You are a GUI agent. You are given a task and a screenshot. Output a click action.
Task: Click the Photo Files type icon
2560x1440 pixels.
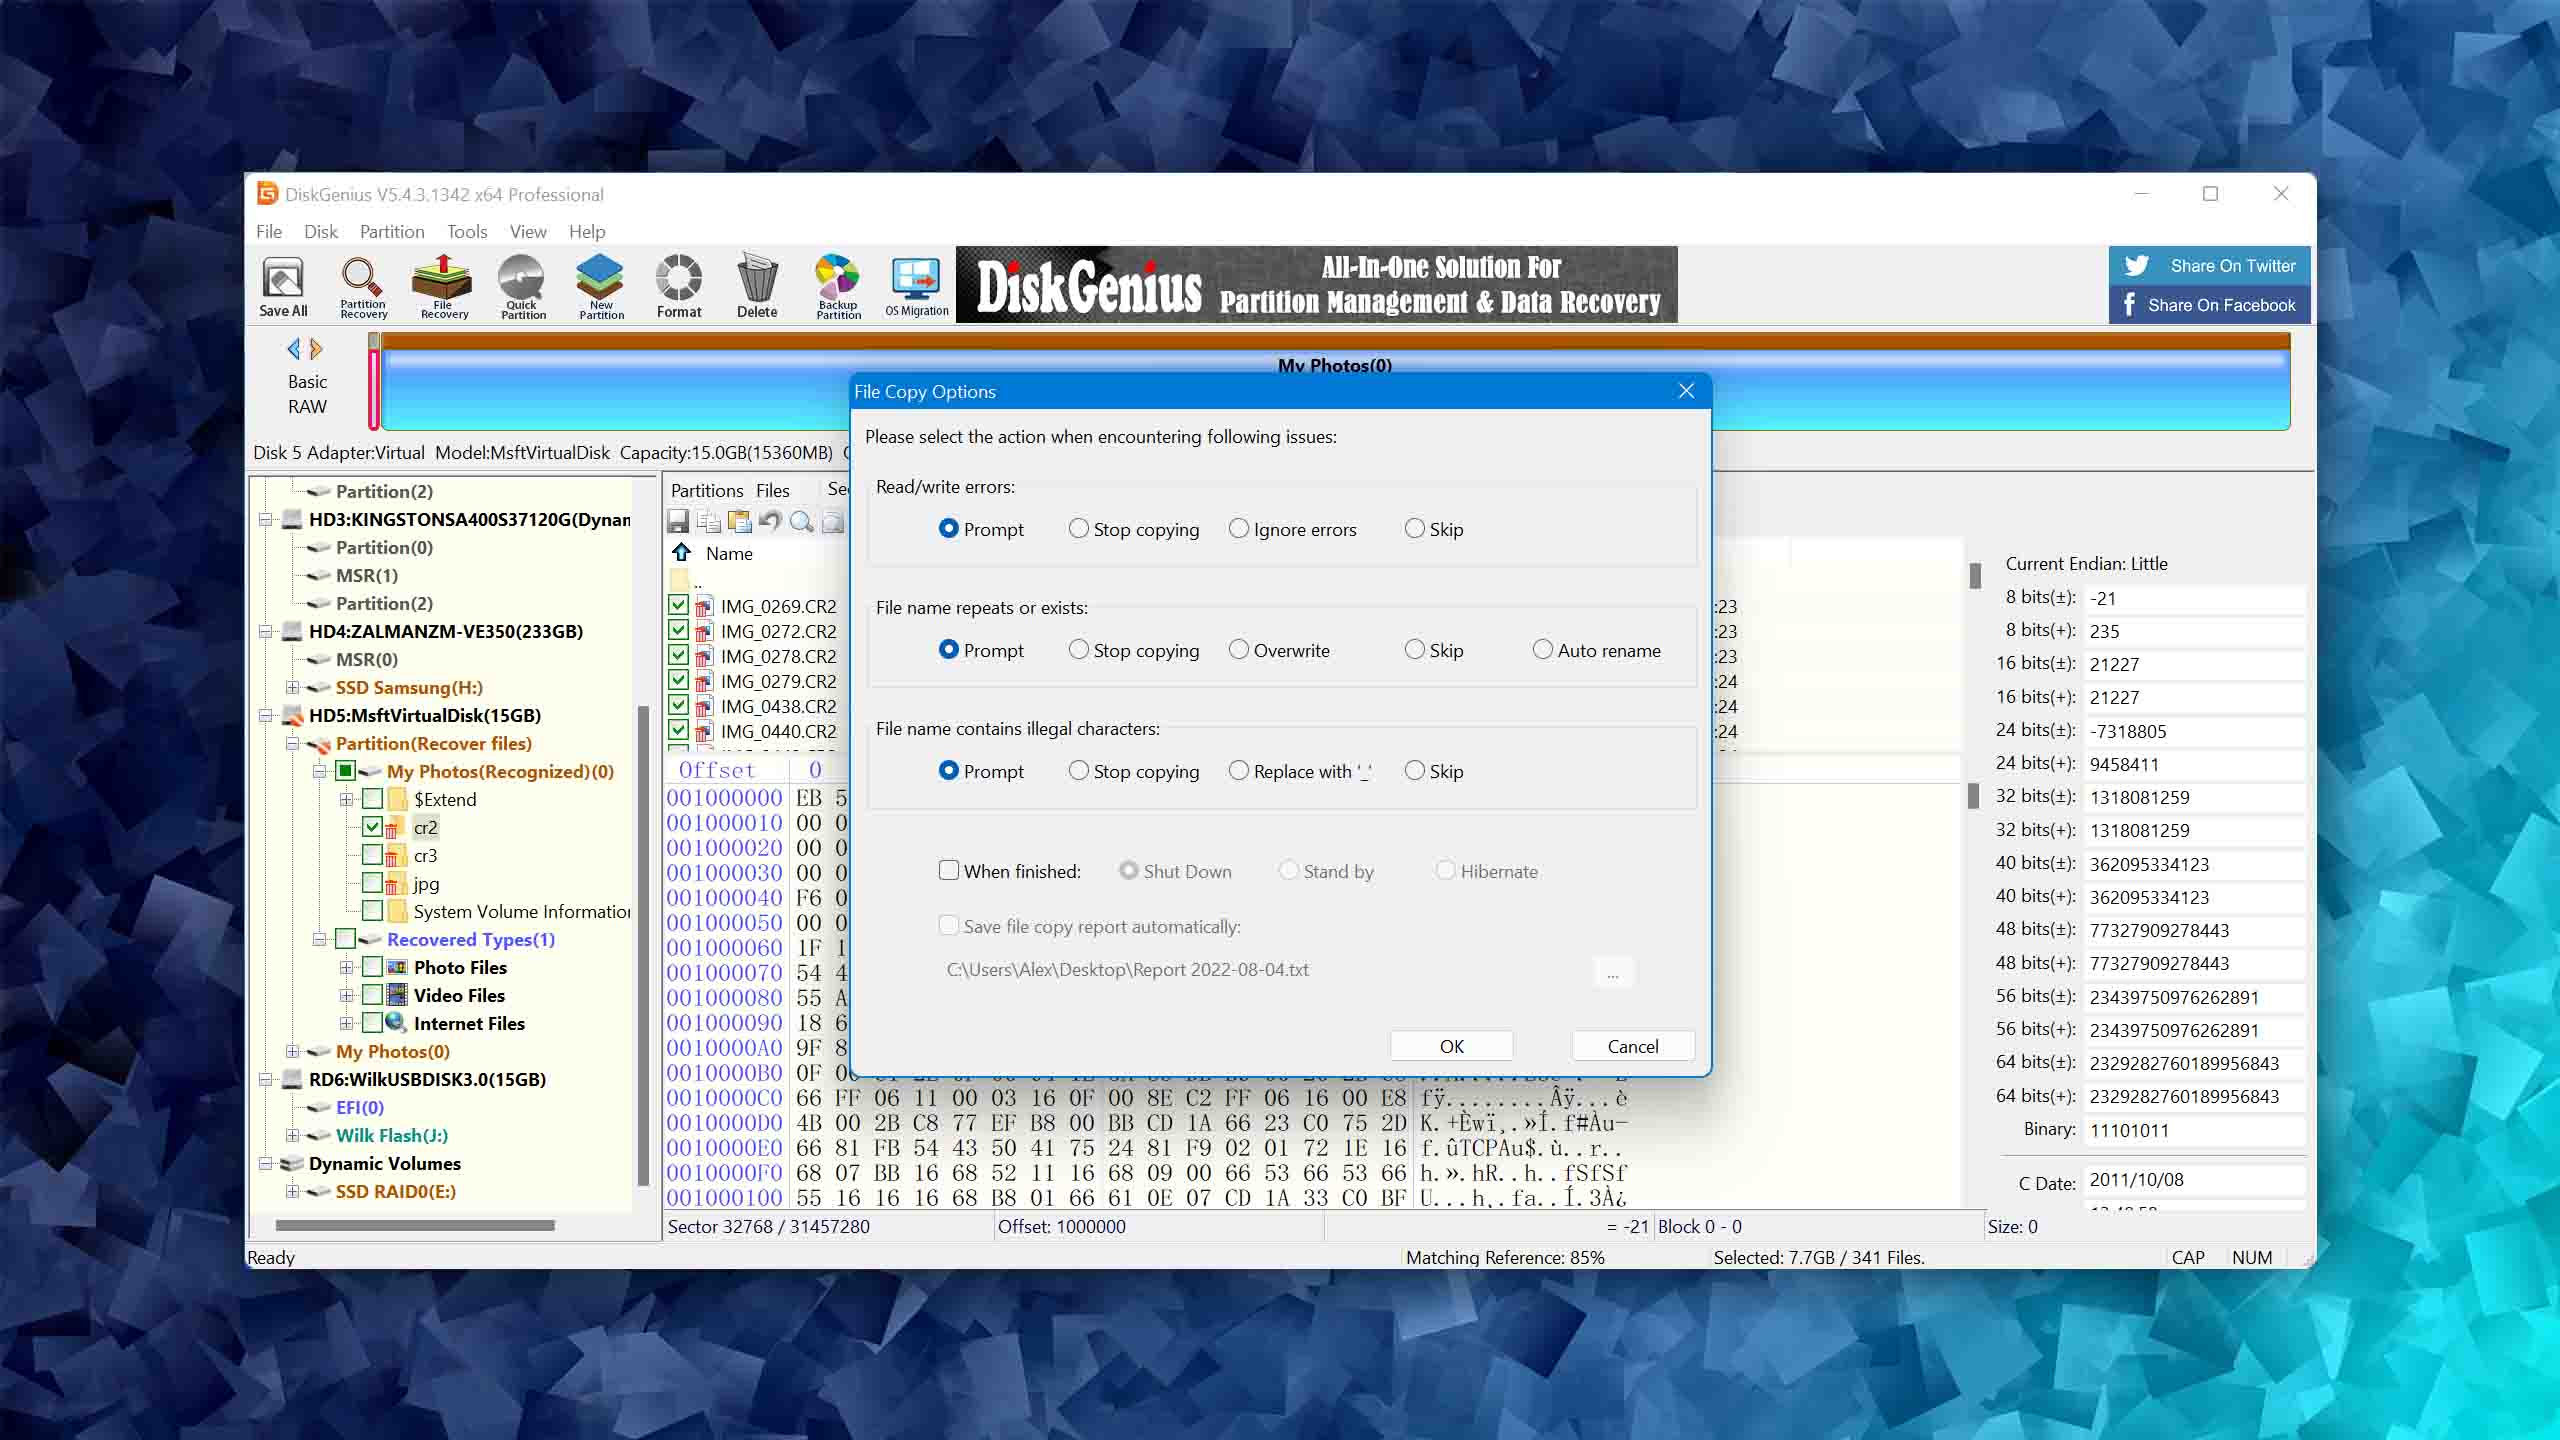(397, 967)
